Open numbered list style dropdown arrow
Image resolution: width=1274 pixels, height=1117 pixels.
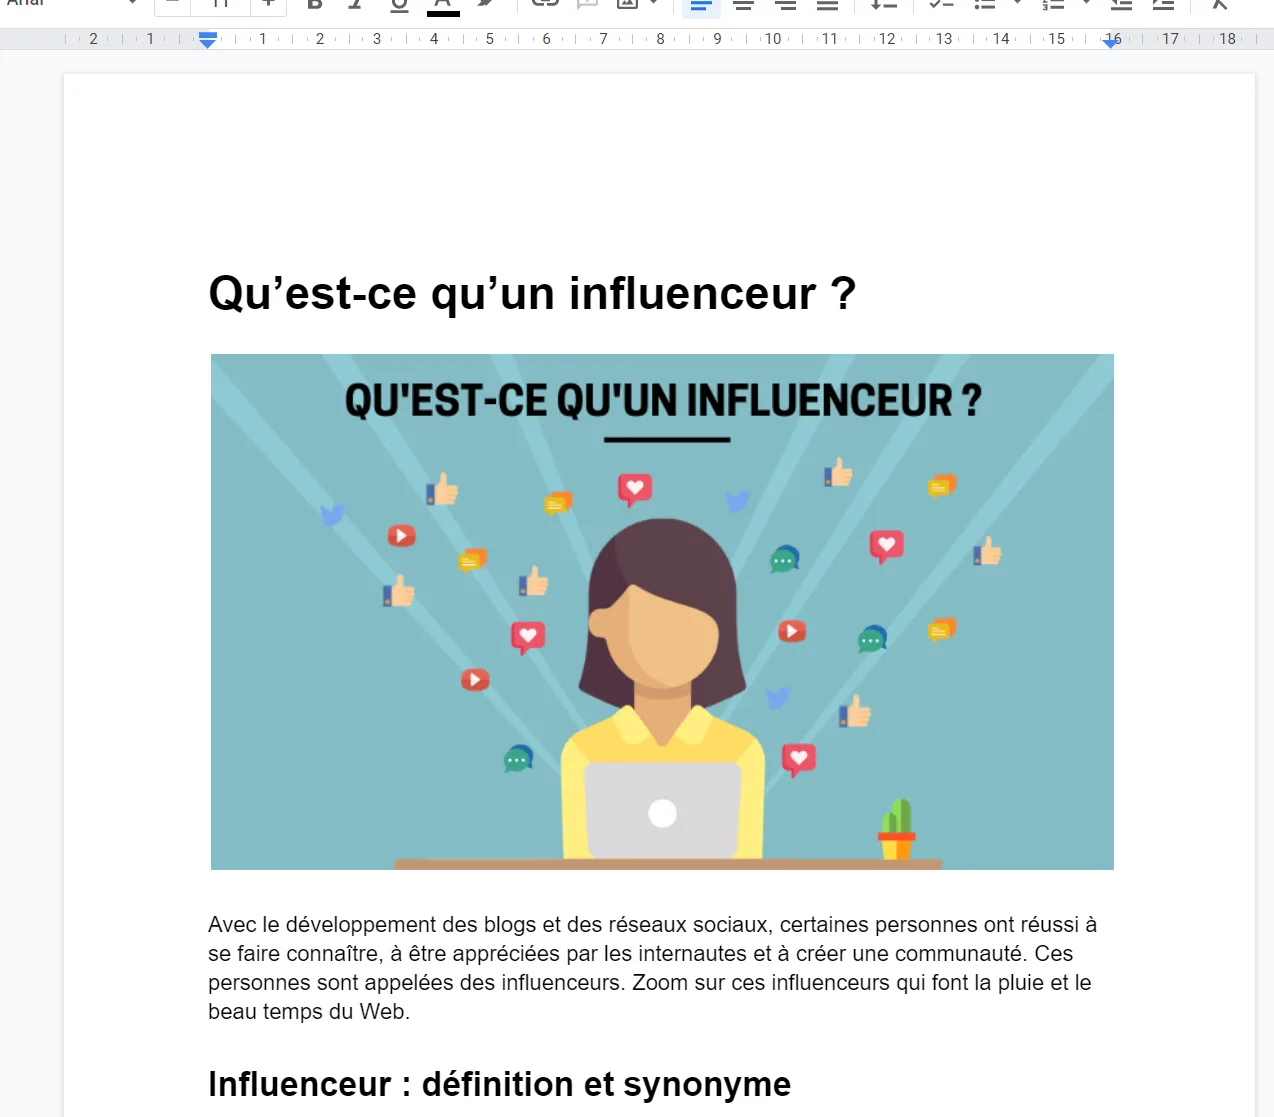pos(1086,4)
